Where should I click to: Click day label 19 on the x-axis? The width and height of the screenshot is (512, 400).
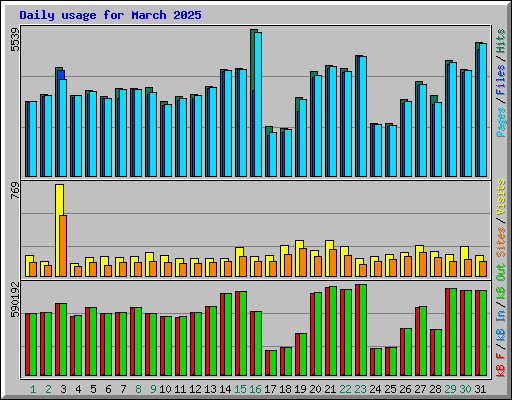(300, 389)
